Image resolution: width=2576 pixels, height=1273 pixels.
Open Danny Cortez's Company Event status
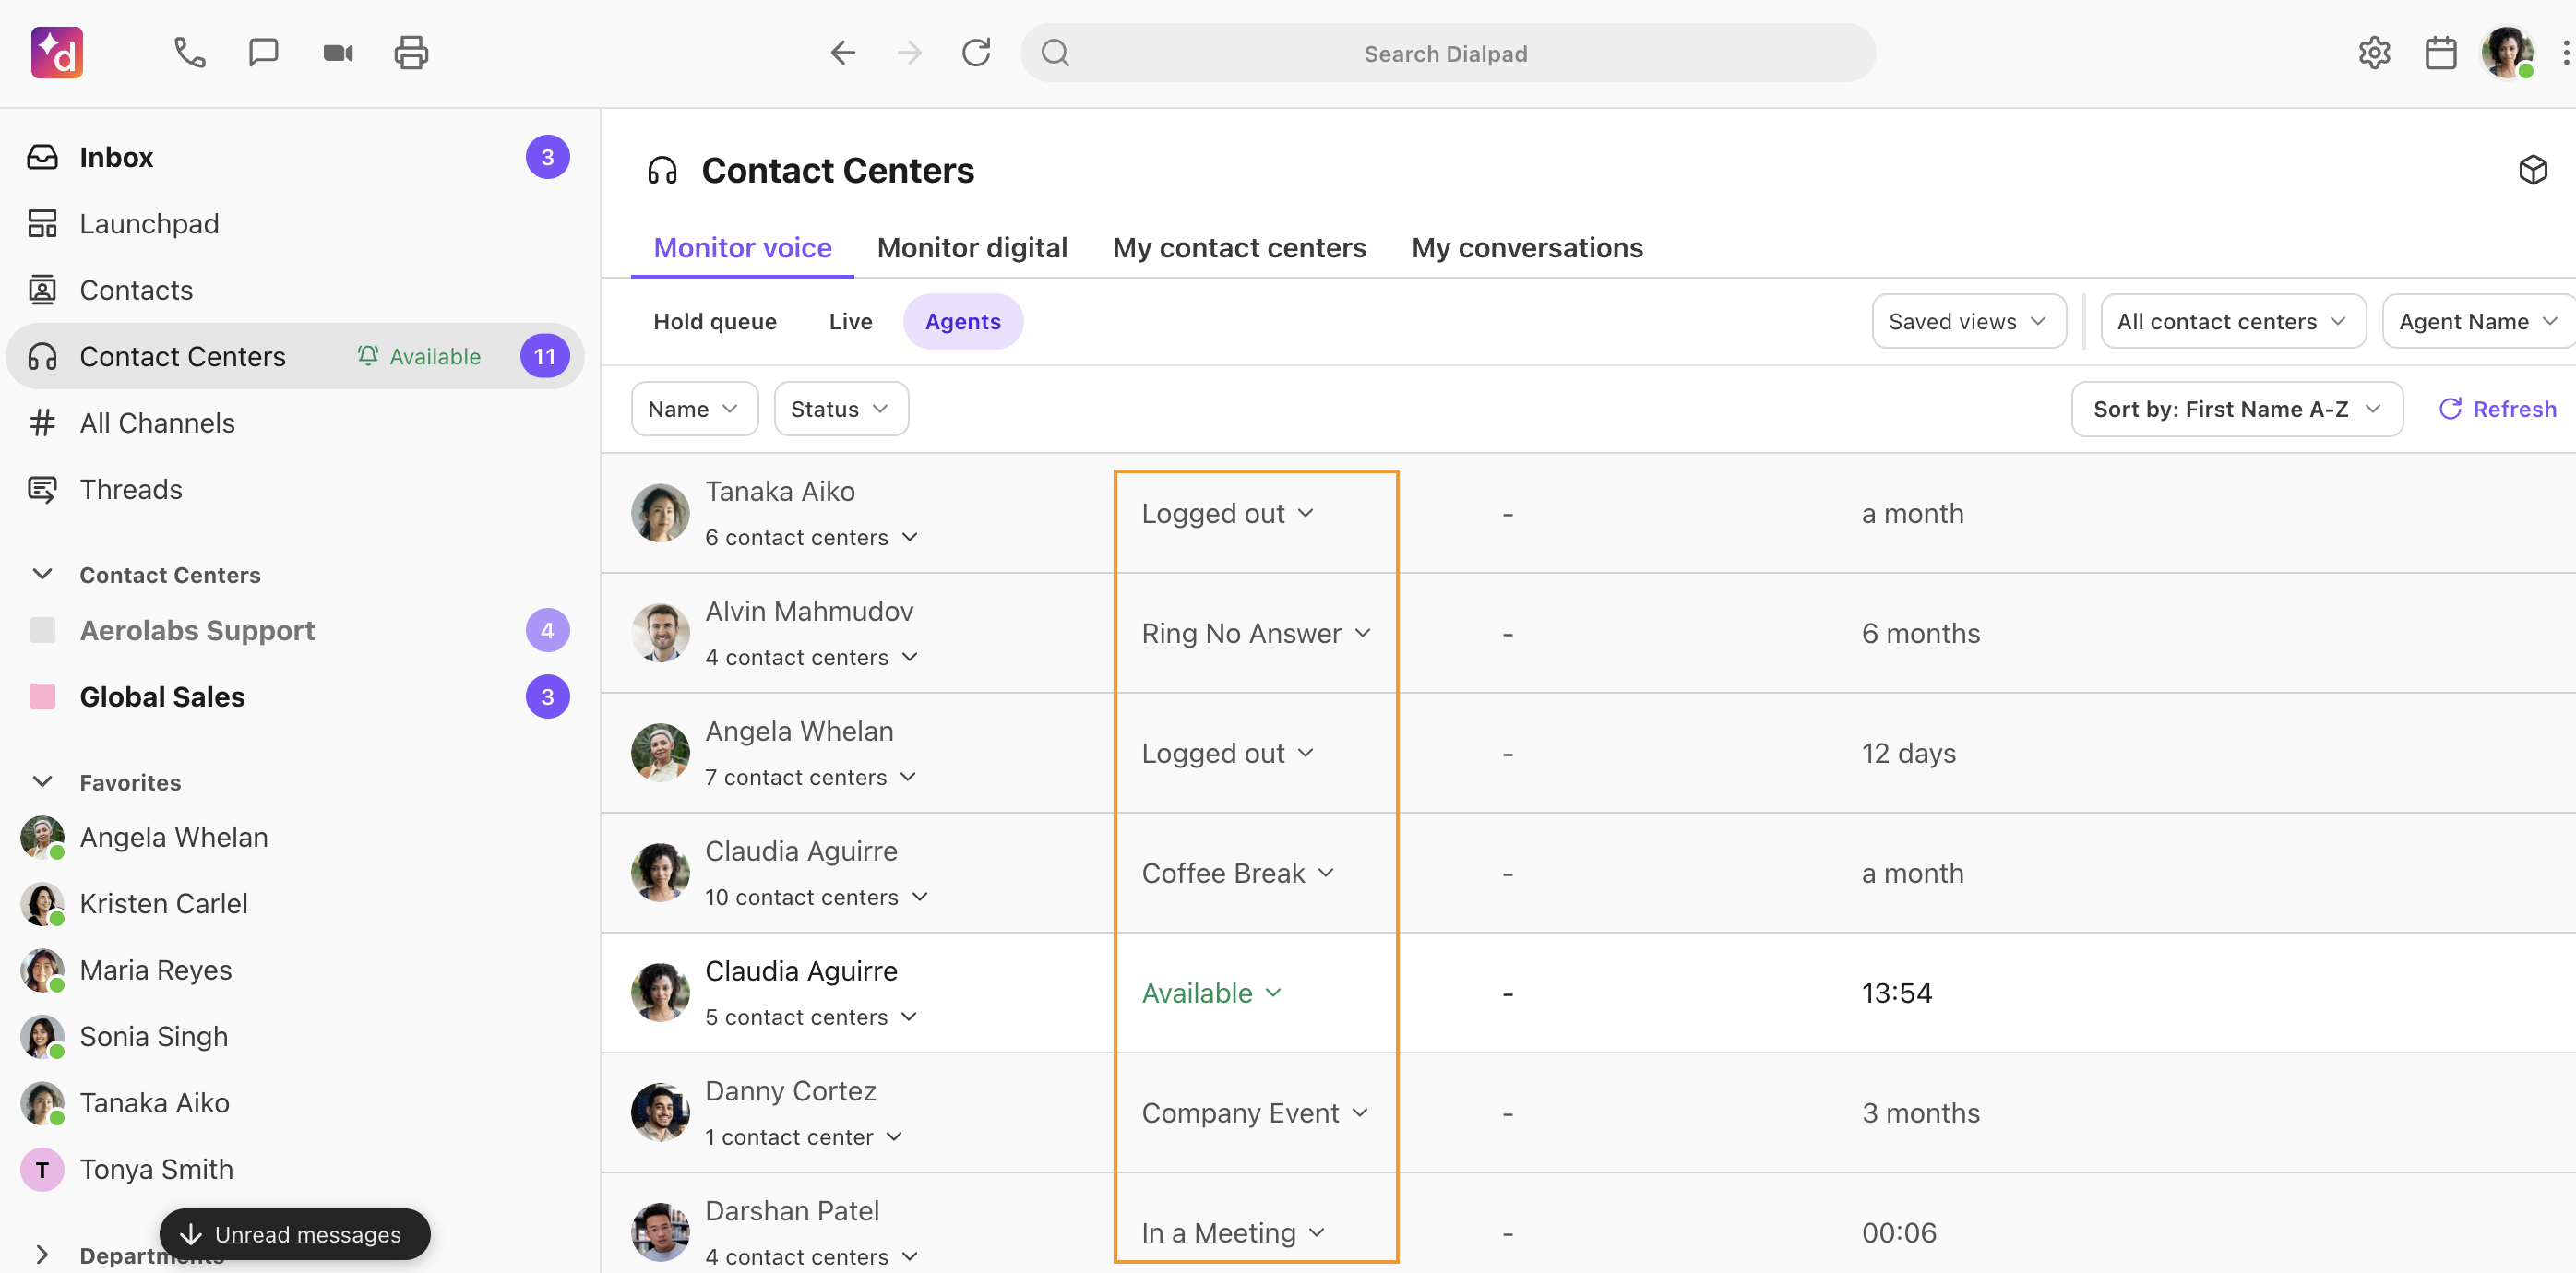1255,1113
